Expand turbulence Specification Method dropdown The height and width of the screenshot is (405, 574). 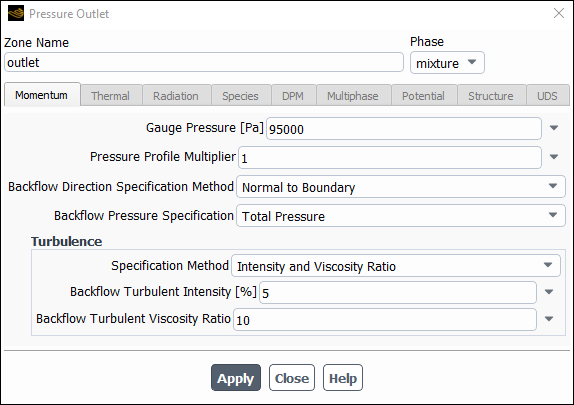tap(396, 266)
